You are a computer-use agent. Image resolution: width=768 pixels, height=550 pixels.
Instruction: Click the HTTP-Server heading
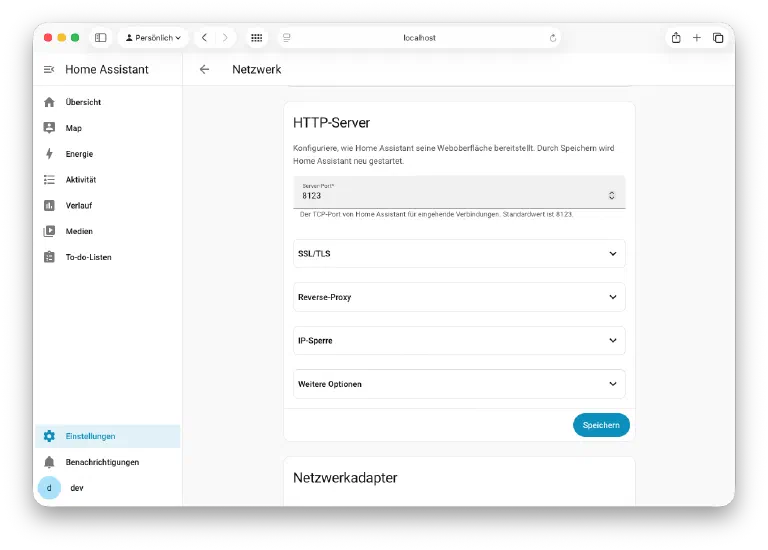tap(332, 122)
